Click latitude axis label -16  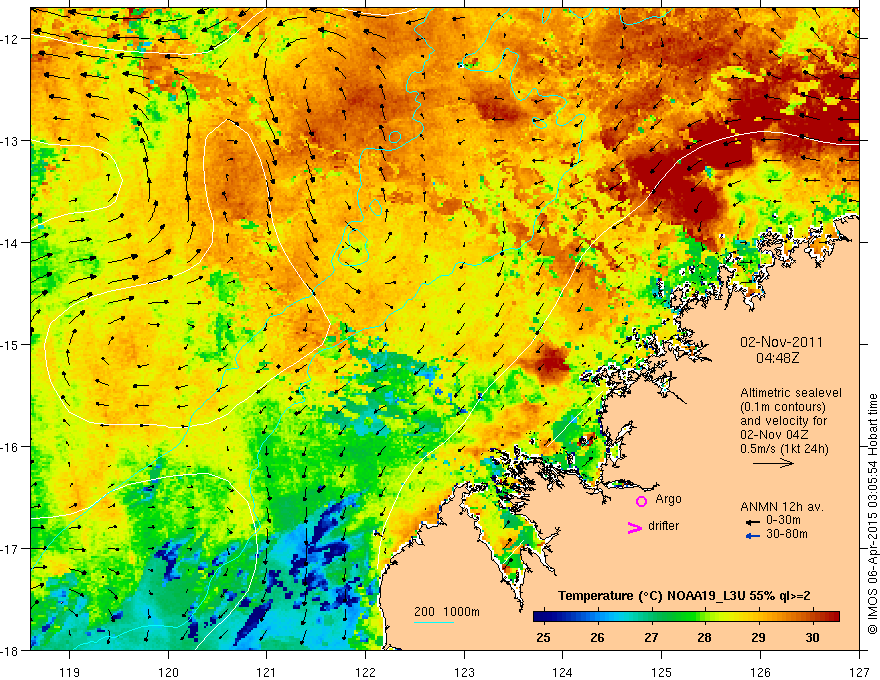[x=11, y=447]
